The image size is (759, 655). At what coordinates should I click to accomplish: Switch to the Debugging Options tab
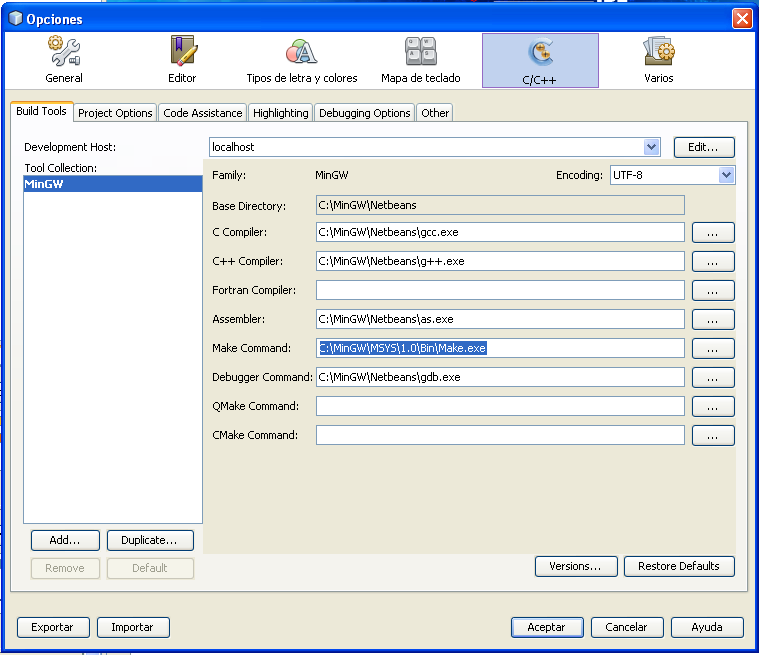pos(364,113)
